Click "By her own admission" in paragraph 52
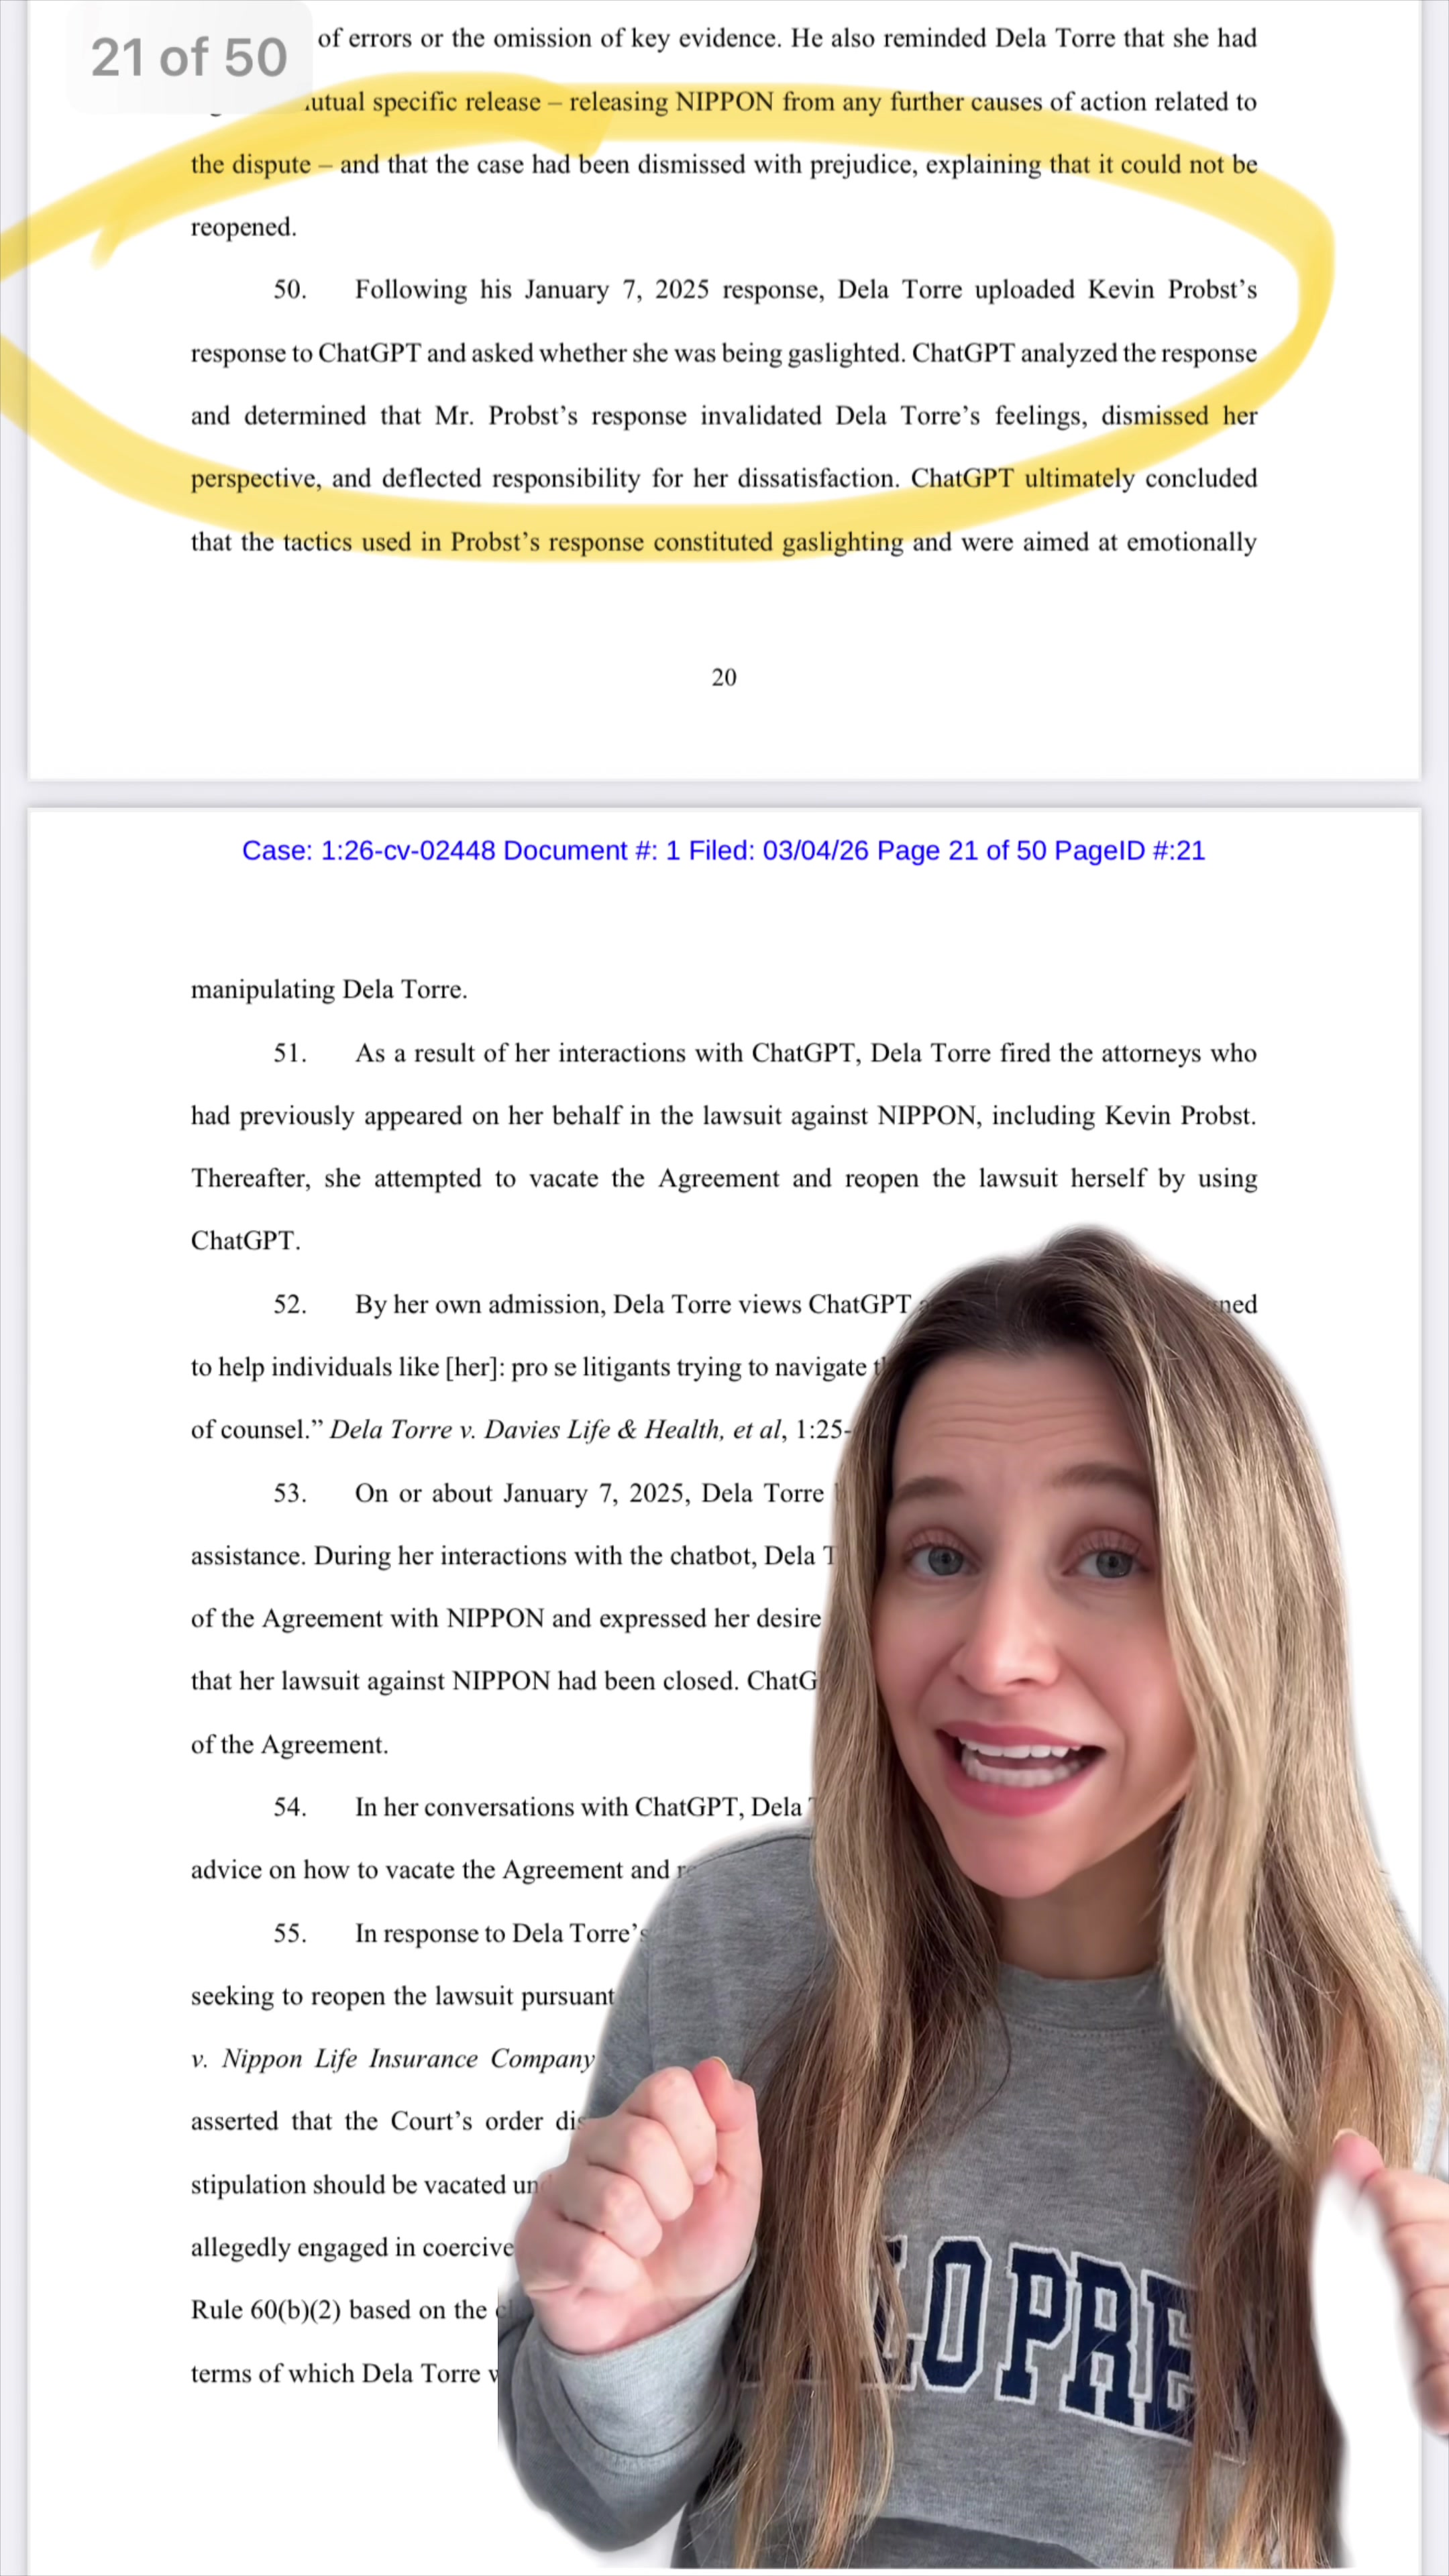Screen dimensions: 1449x2576 pyautogui.click(x=479, y=1305)
